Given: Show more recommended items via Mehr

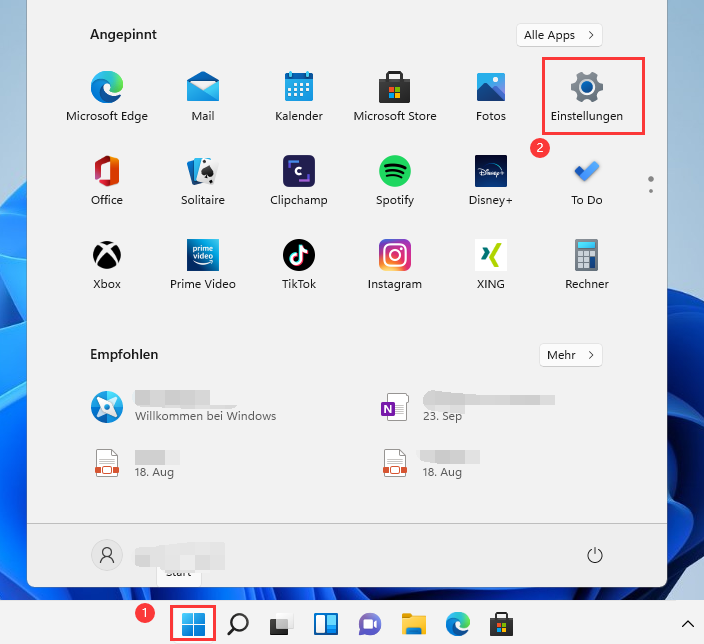Looking at the screenshot, I should [x=571, y=355].
